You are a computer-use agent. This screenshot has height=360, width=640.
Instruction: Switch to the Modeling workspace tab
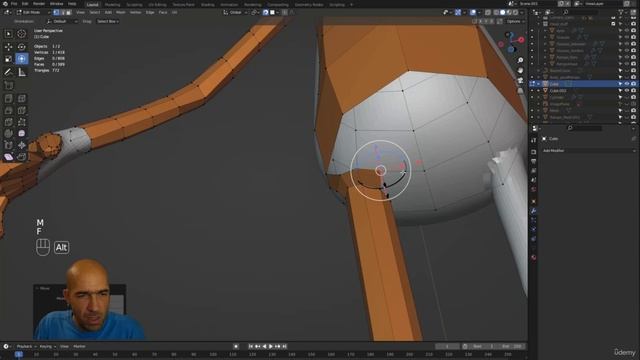[113, 4]
